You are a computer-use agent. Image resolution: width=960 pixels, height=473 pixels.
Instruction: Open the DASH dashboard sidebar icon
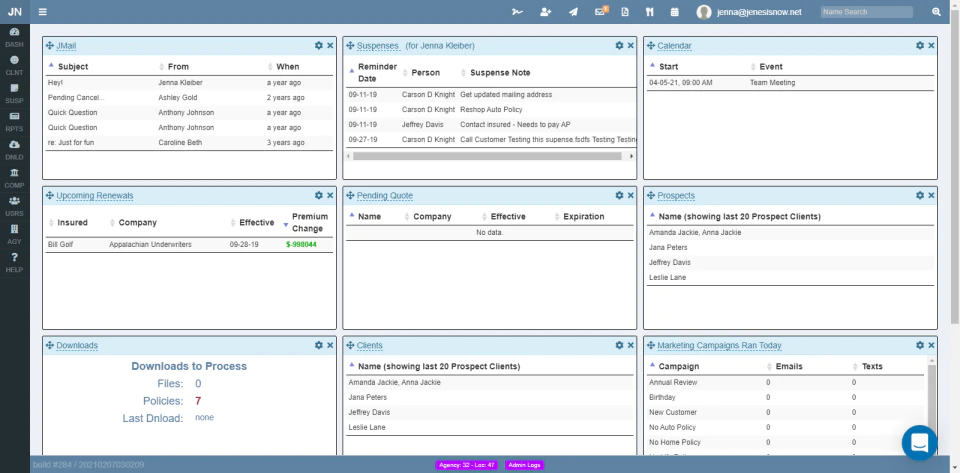14,36
